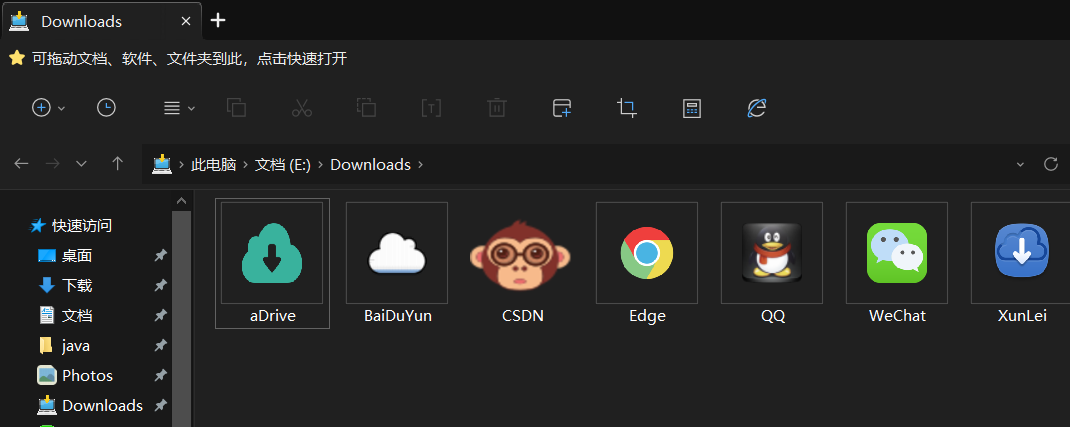
Task: Unpin 文档 using its pin icon
Action: pos(160,316)
